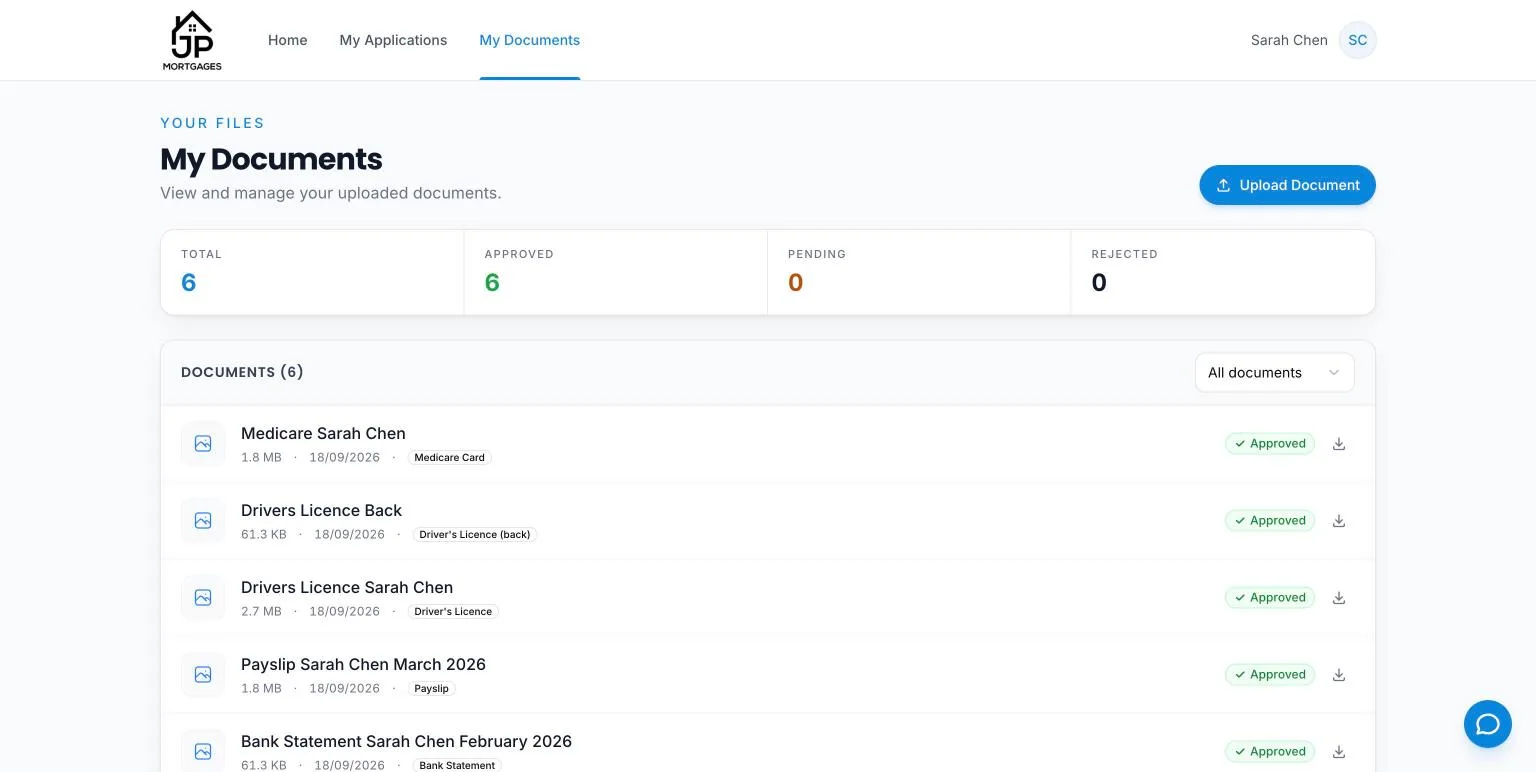Screen dimensions: 1536x772
Task: Click Approved badge on Payslip row
Action: (1270, 675)
